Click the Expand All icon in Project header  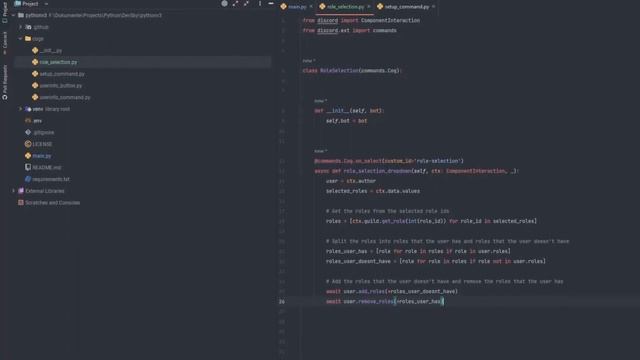tap(236, 4)
